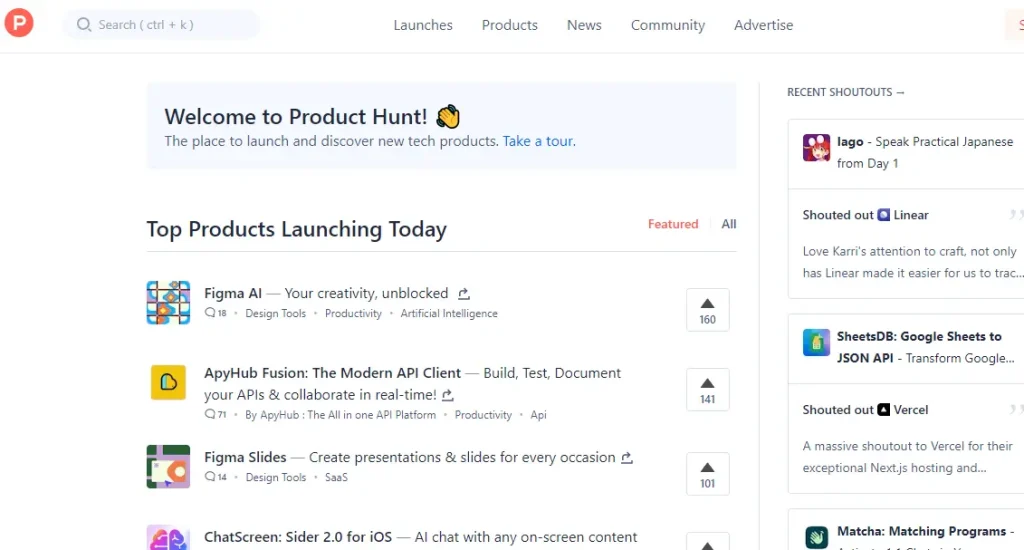Upvote Figma AI with 160 votes
This screenshot has width=1024, height=550.
click(x=707, y=309)
